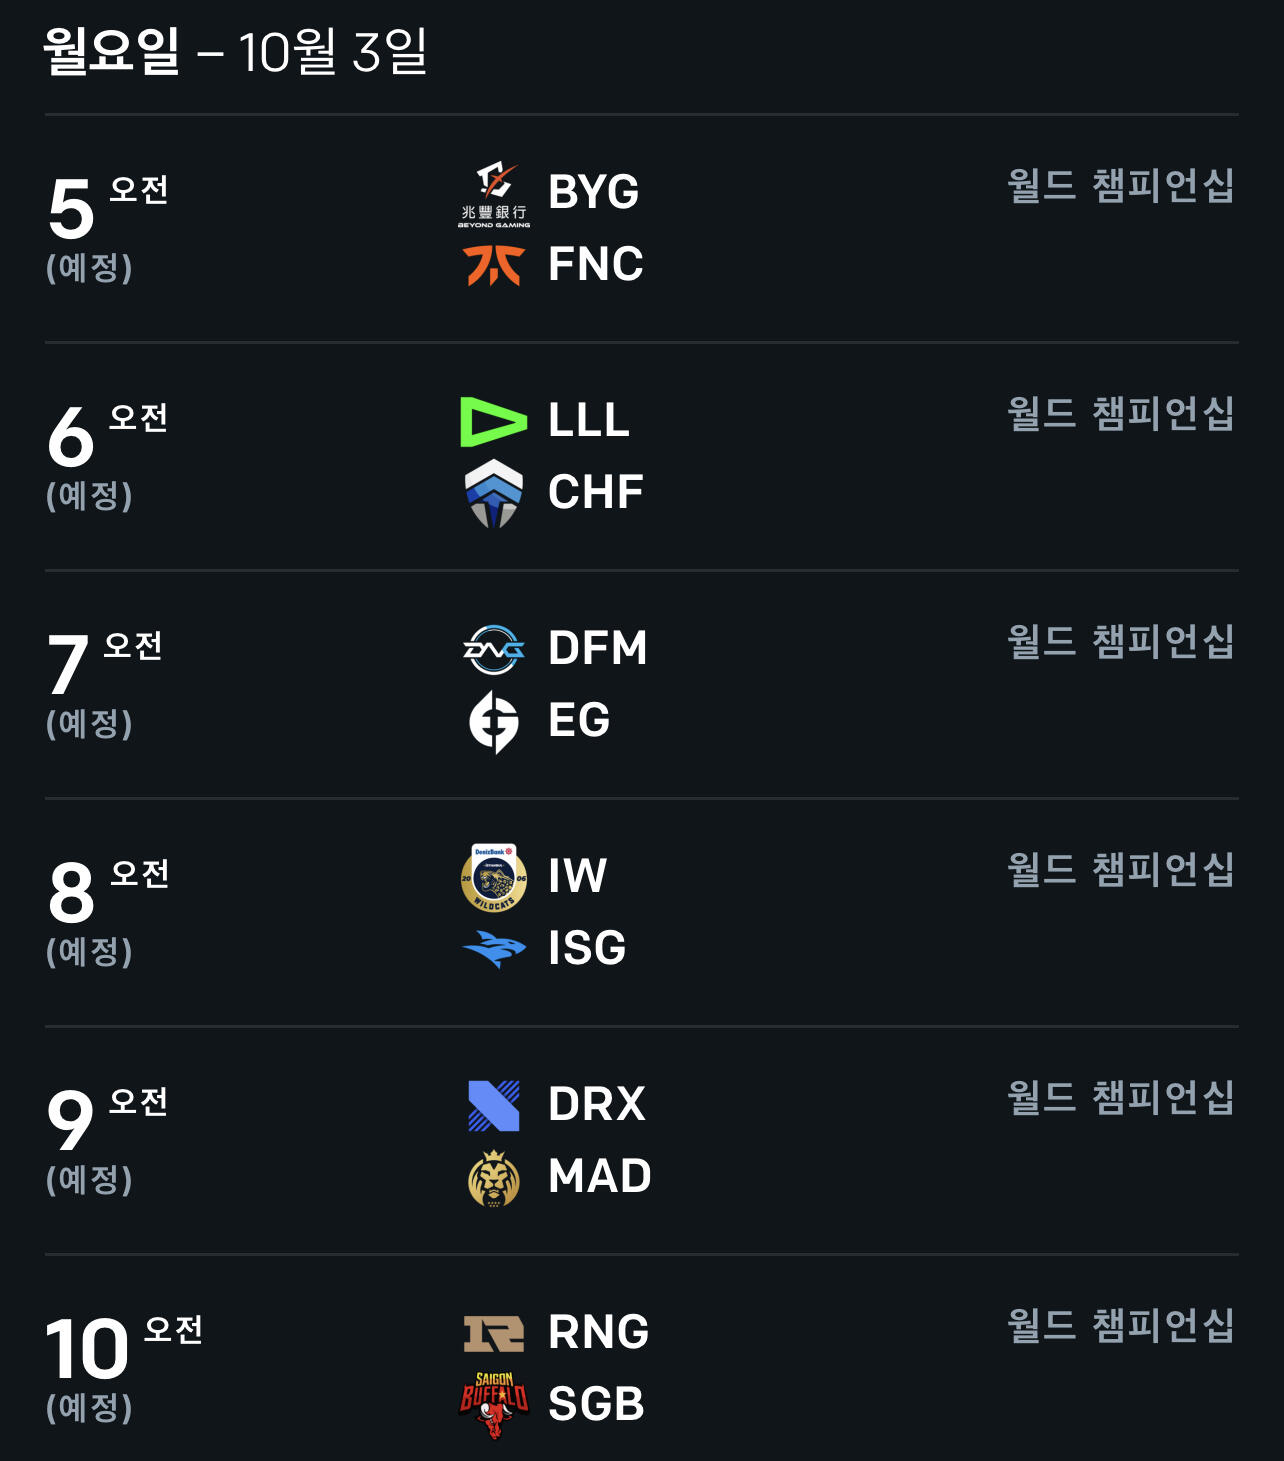
Task: Click the 월드 챔피언십 label for 8 오전 match
Action: [x=1121, y=870]
